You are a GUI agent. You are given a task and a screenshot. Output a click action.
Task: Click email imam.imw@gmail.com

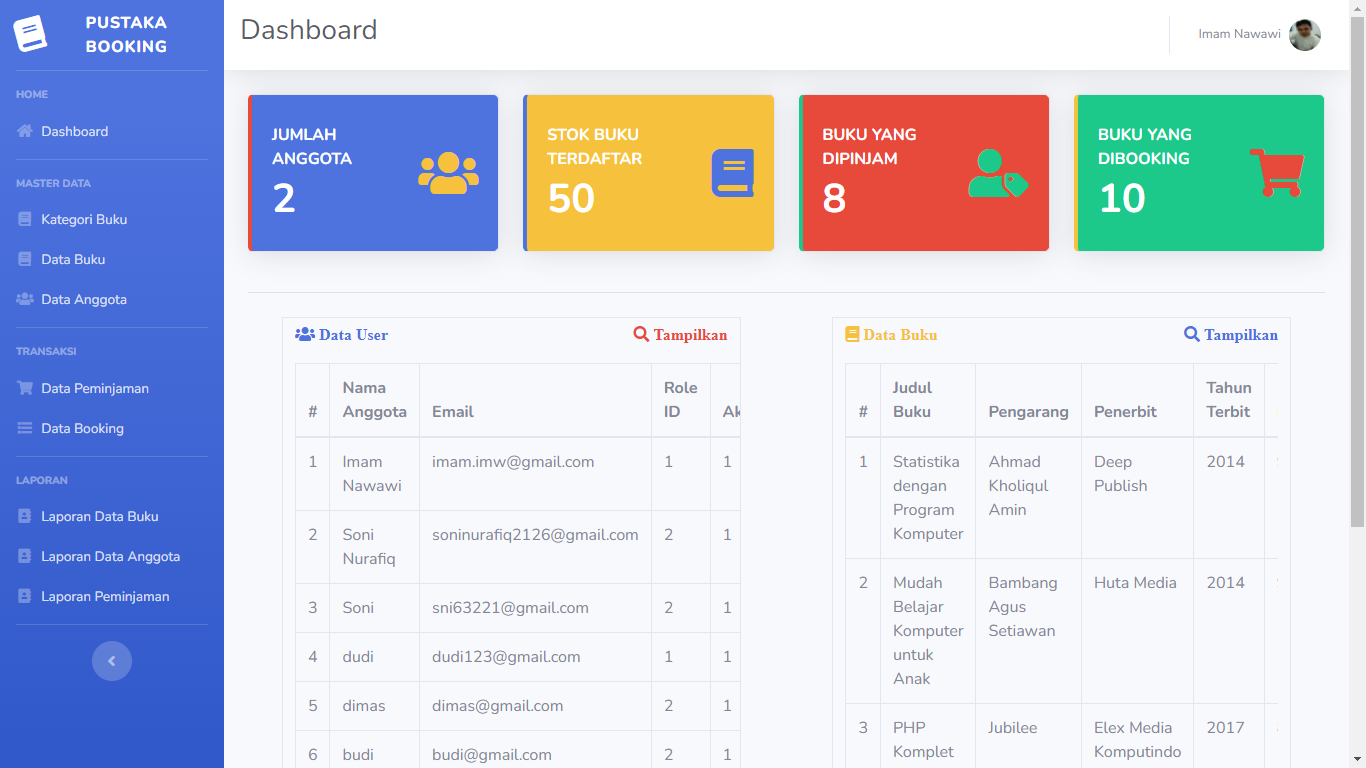tap(513, 462)
